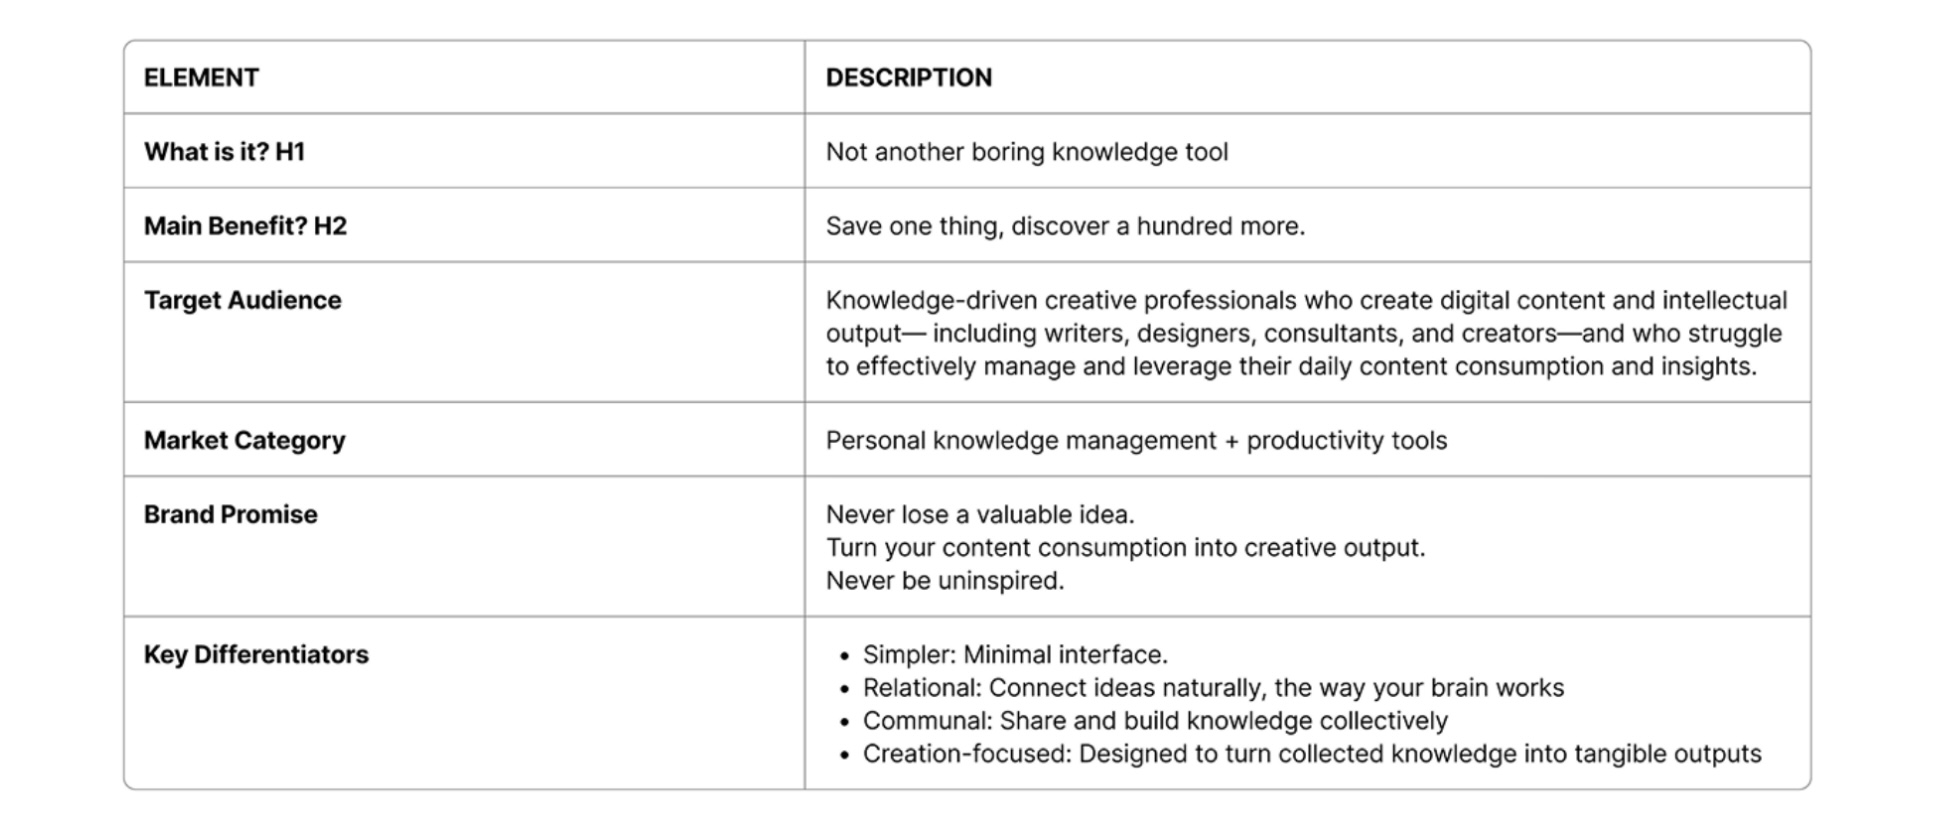Select the Brand Promise label cell

click(x=464, y=546)
